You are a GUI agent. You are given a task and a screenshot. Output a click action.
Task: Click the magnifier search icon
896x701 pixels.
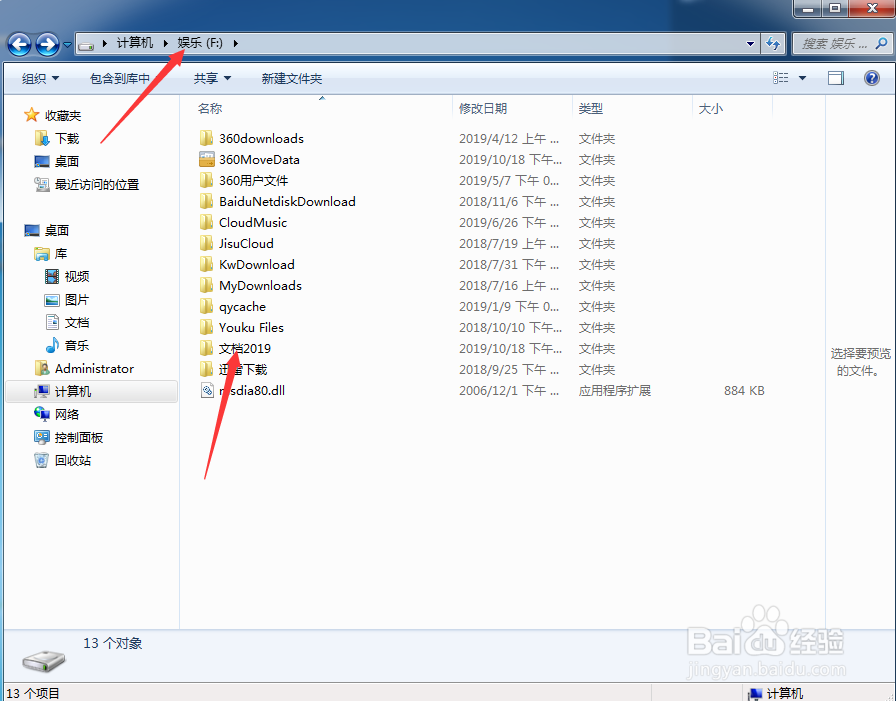point(882,43)
